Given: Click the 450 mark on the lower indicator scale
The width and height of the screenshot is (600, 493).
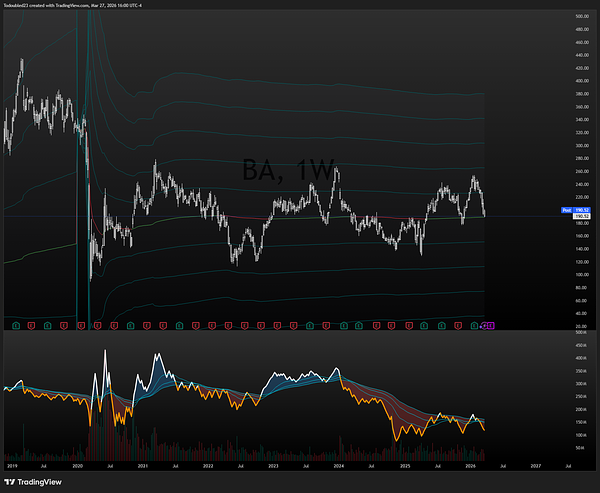Looking at the screenshot, I should click(578, 346).
